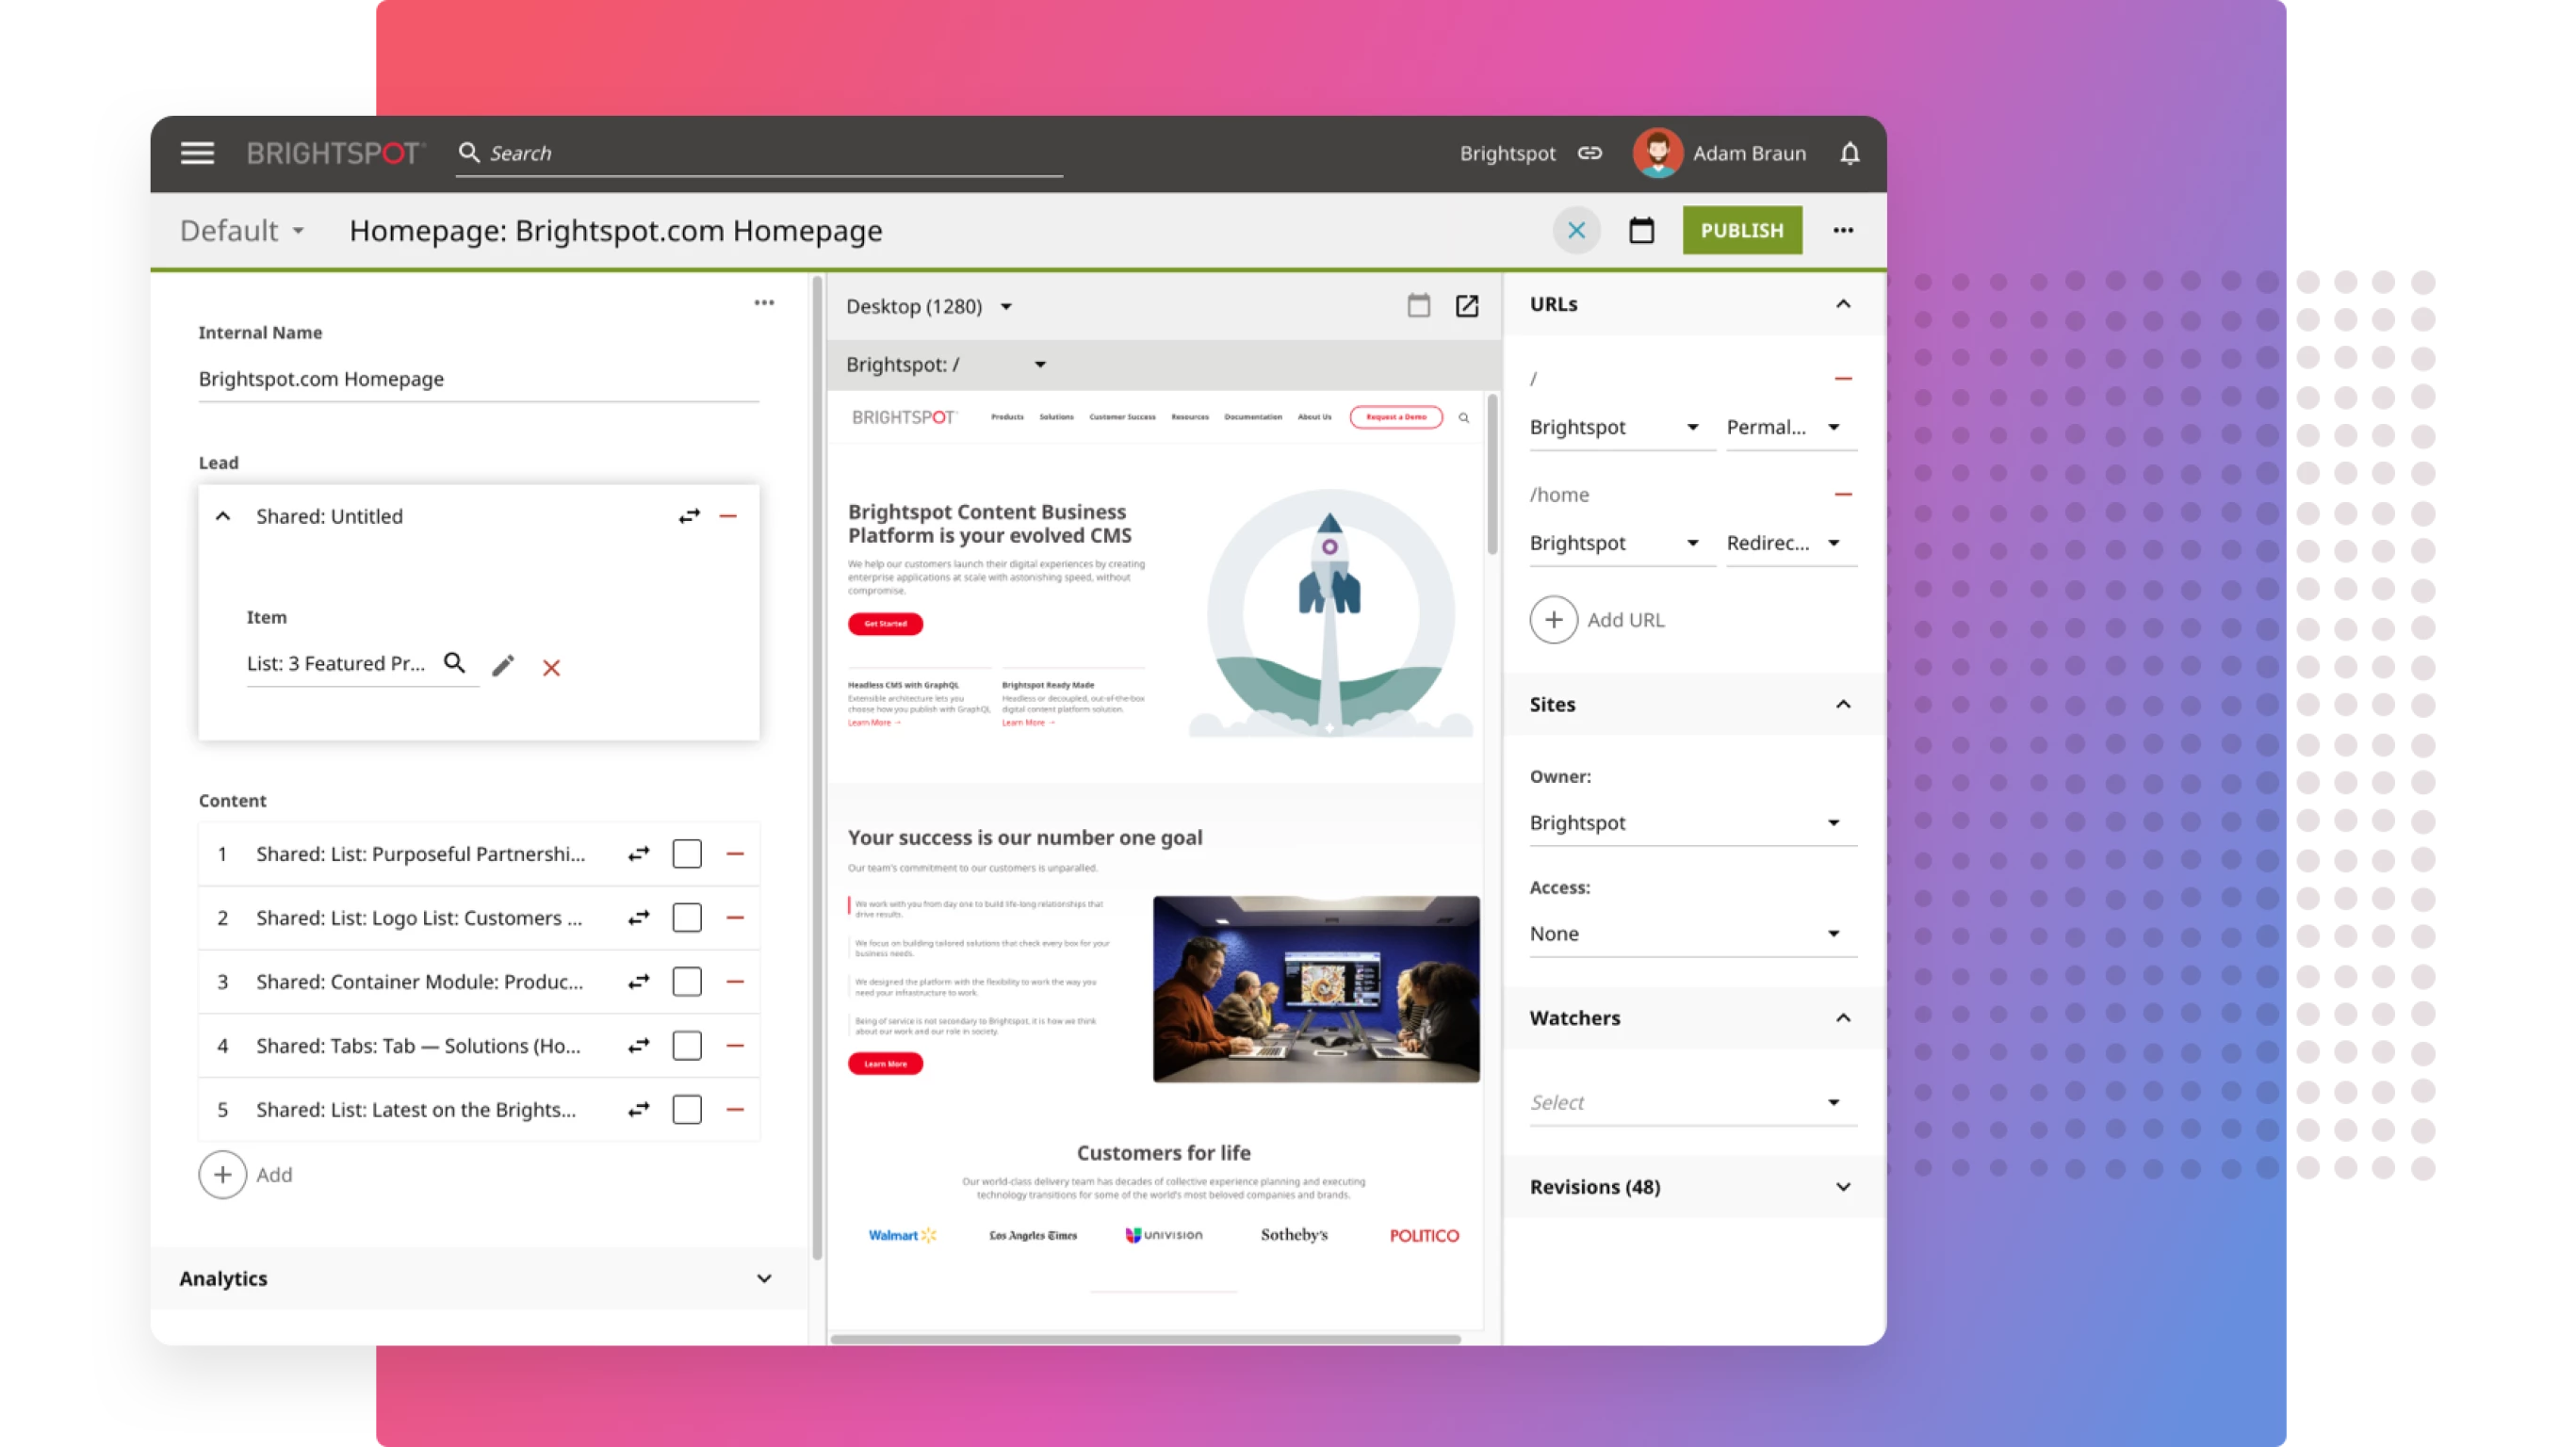Click the link/chain icon in the top bar
Viewport: 2576px width, 1447px height.
[x=1590, y=152]
